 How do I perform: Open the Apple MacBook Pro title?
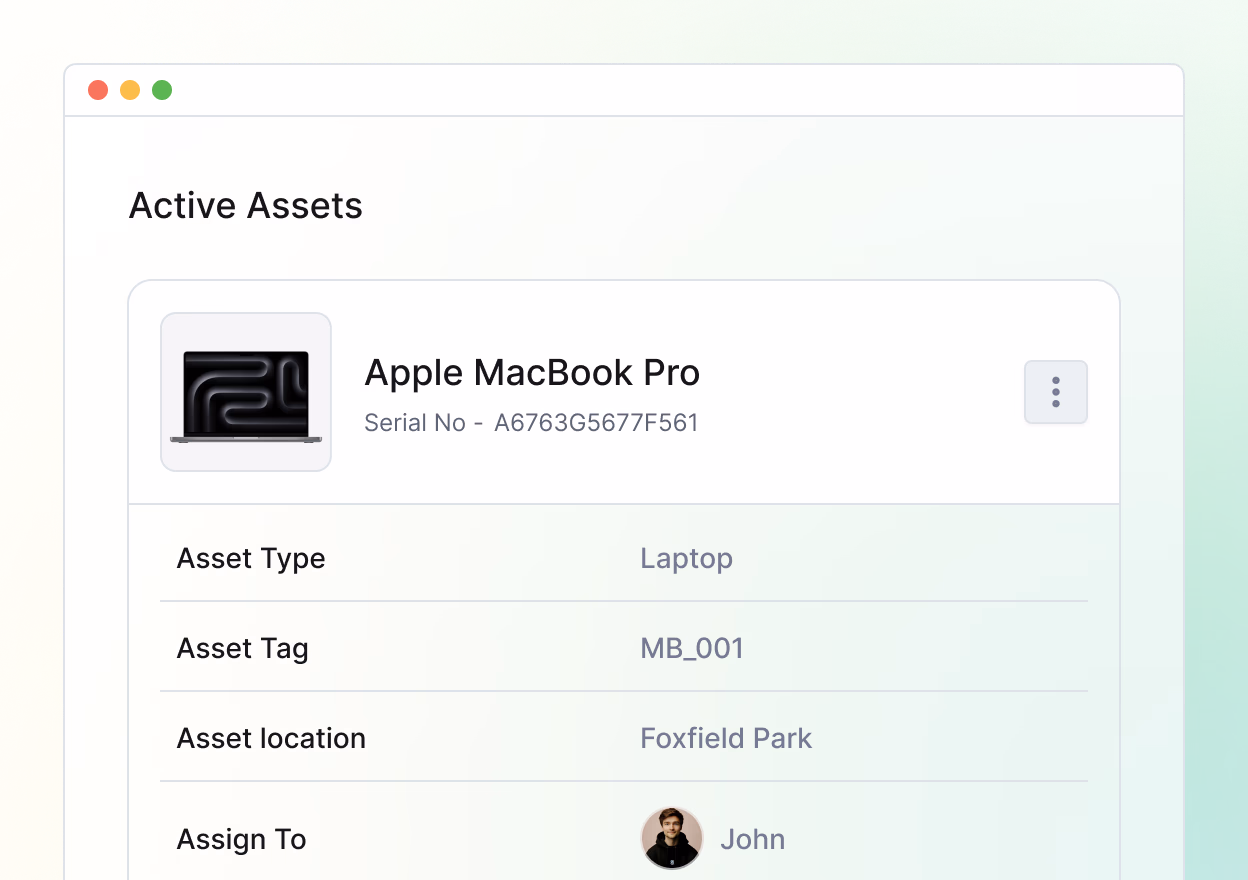coord(532,373)
